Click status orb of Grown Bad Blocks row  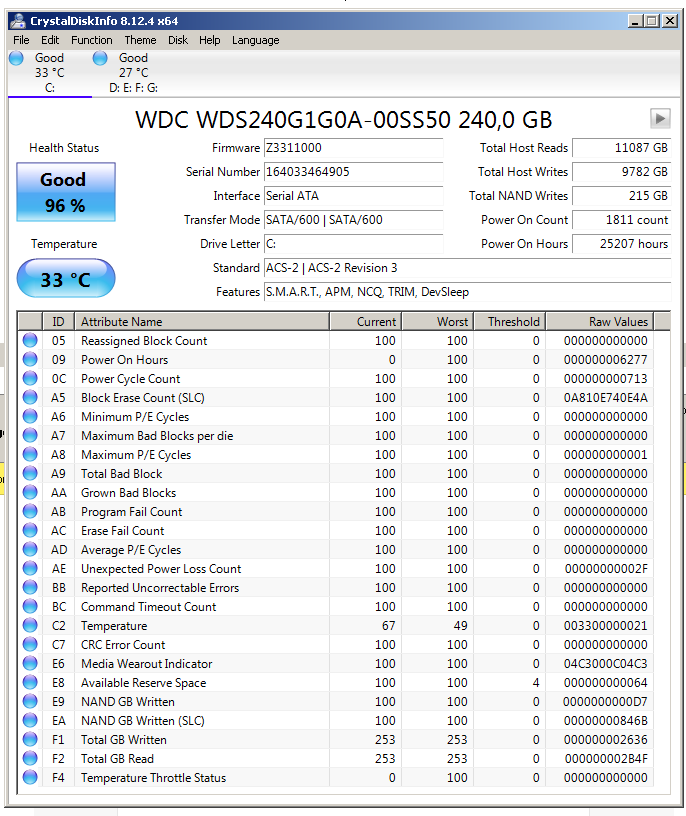30,492
